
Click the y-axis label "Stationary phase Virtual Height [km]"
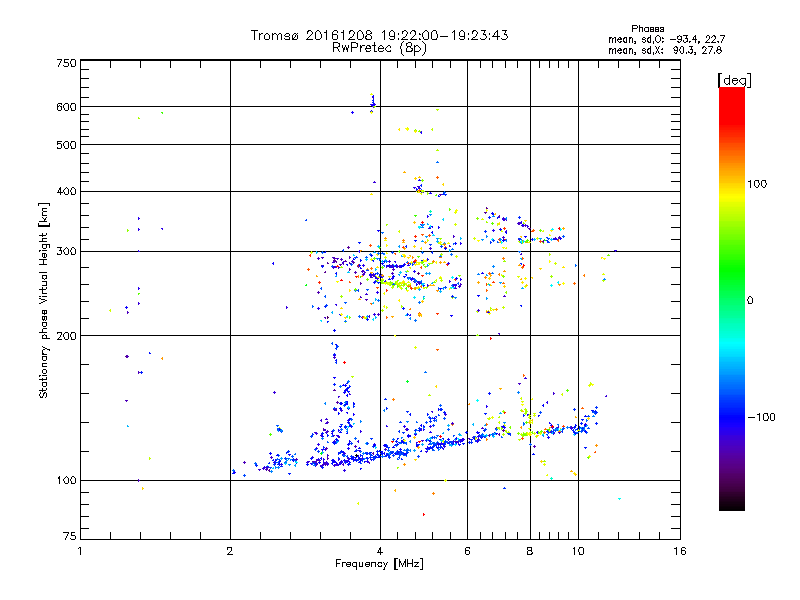(43, 300)
